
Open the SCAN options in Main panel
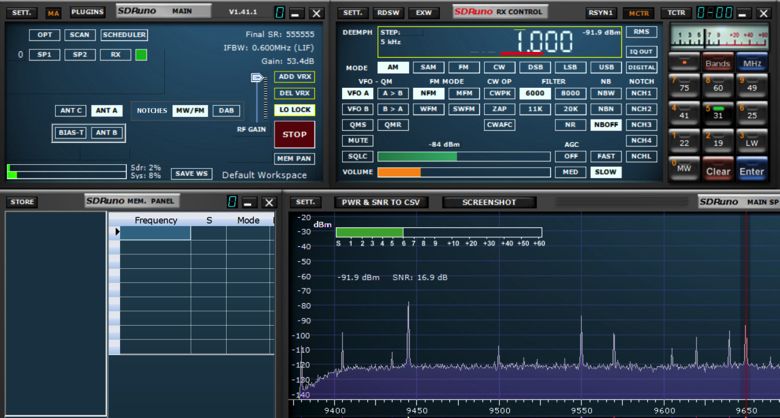pyautogui.click(x=80, y=35)
